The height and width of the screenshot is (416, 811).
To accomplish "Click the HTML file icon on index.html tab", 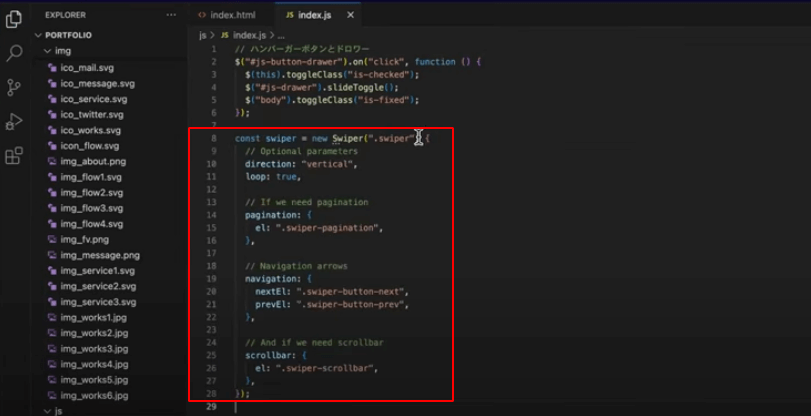I will click(202, 15).
